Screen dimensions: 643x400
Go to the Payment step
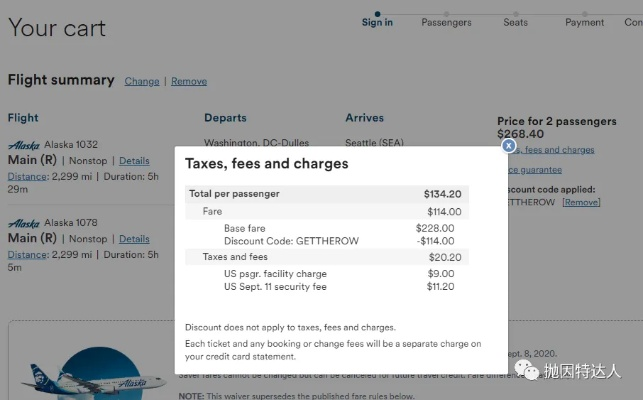point(584,23)
